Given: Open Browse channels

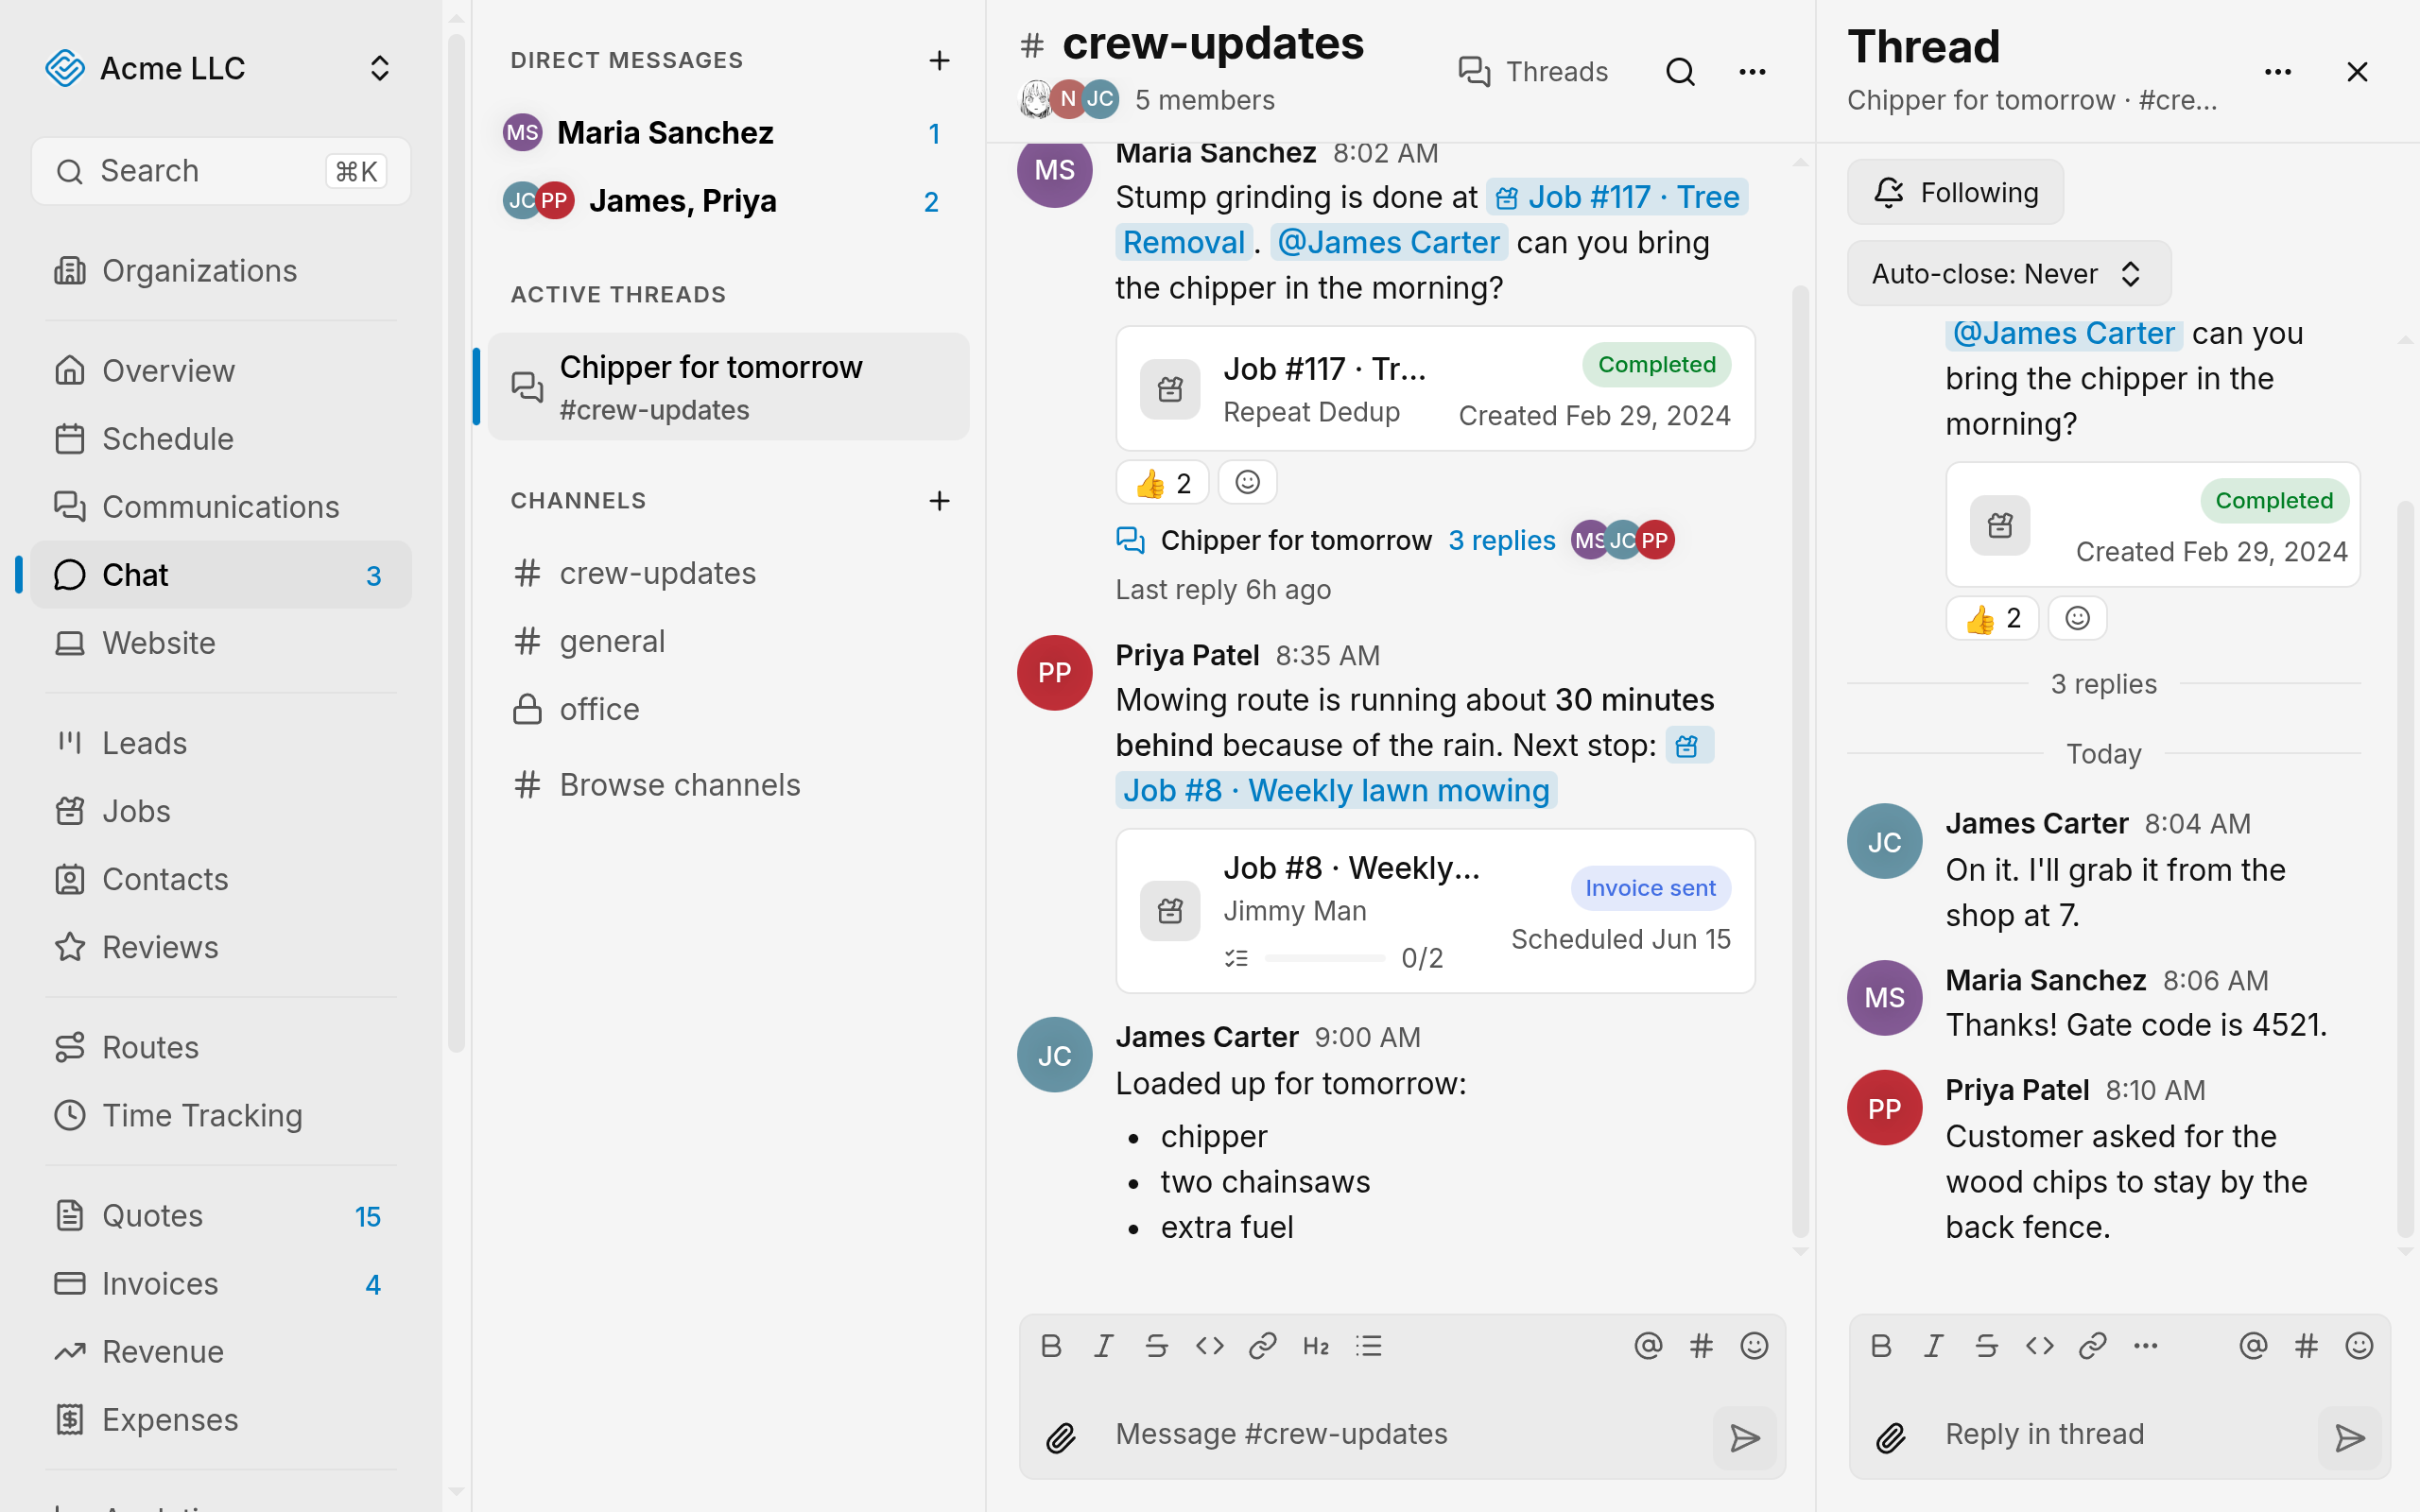Looking at the screenshot, I should pyautogui.click(x=729, y=785).
